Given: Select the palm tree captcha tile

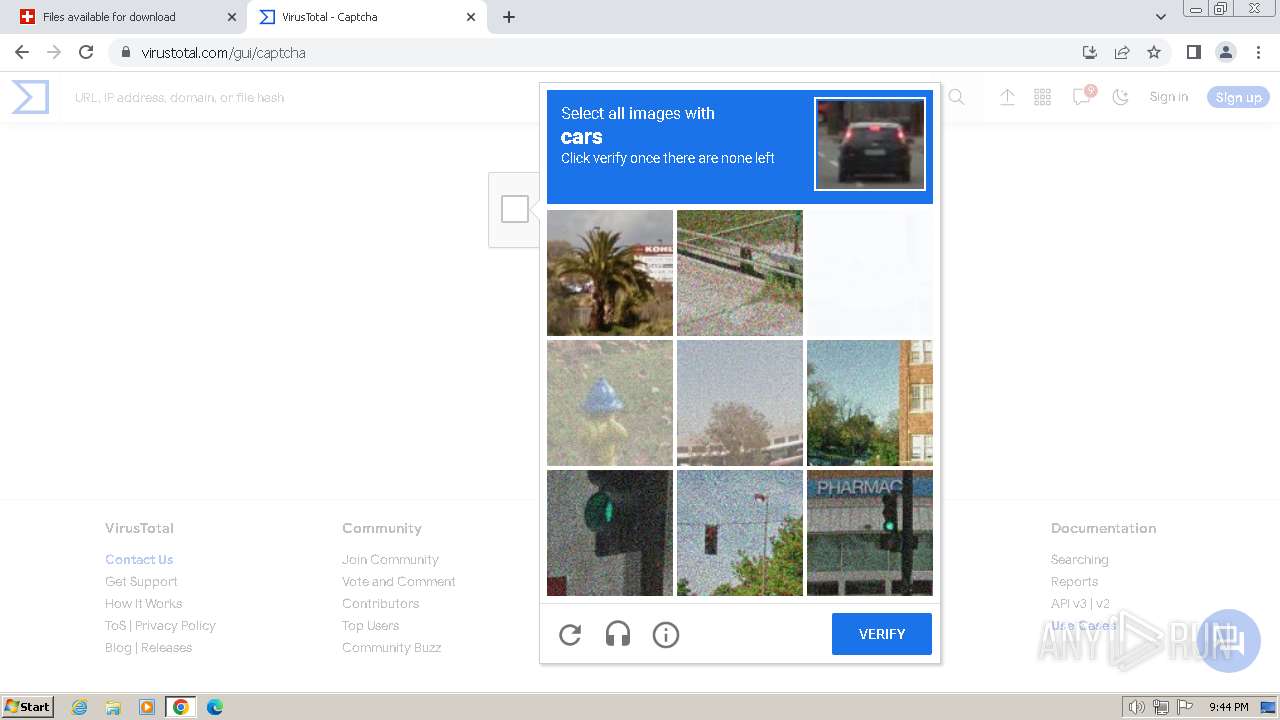Looking at the screenshot, I should (x=610, y=273).
